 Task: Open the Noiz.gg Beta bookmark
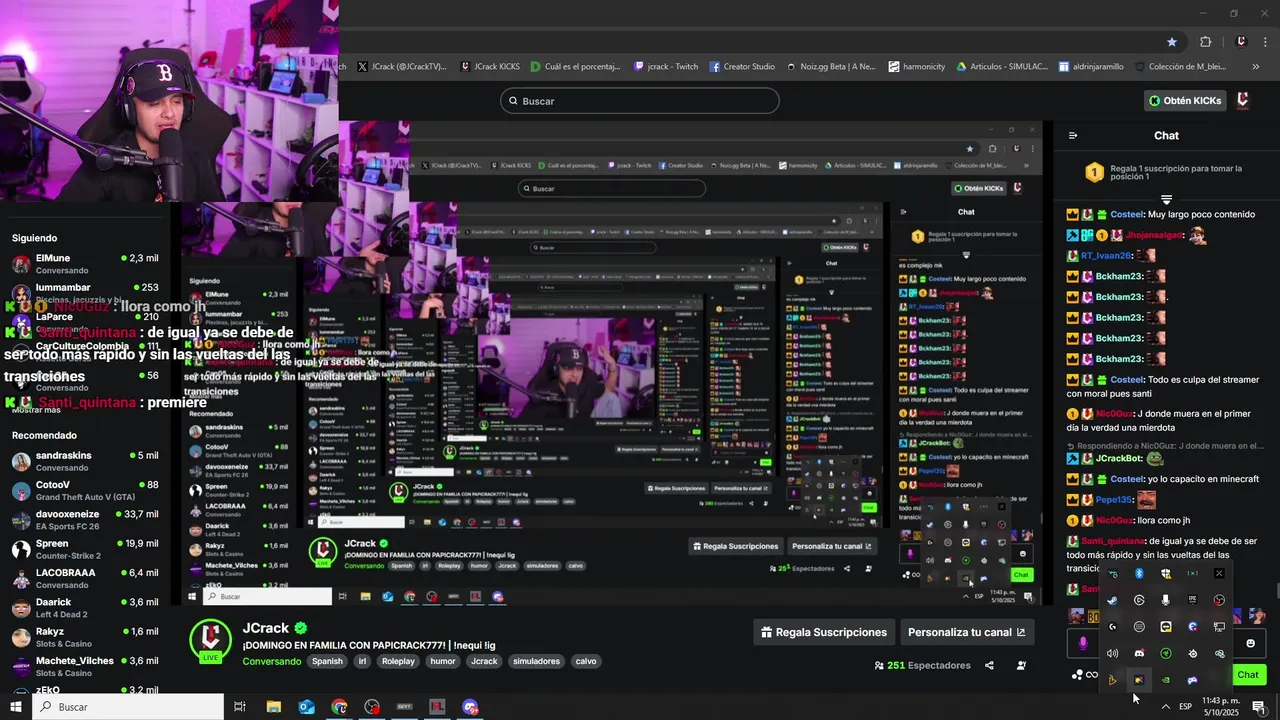830,66
